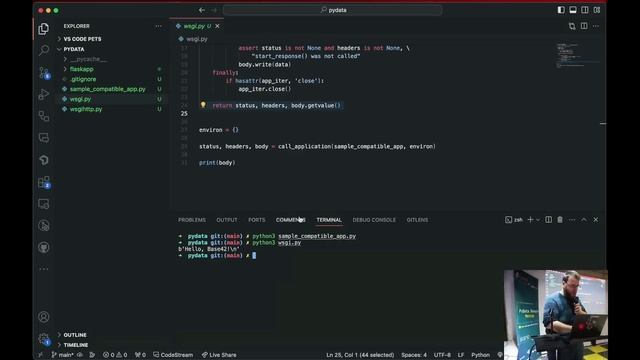This screenshot has height=360, width=640.
Task: Click the main branch in status bar
Action: [62, 355]
